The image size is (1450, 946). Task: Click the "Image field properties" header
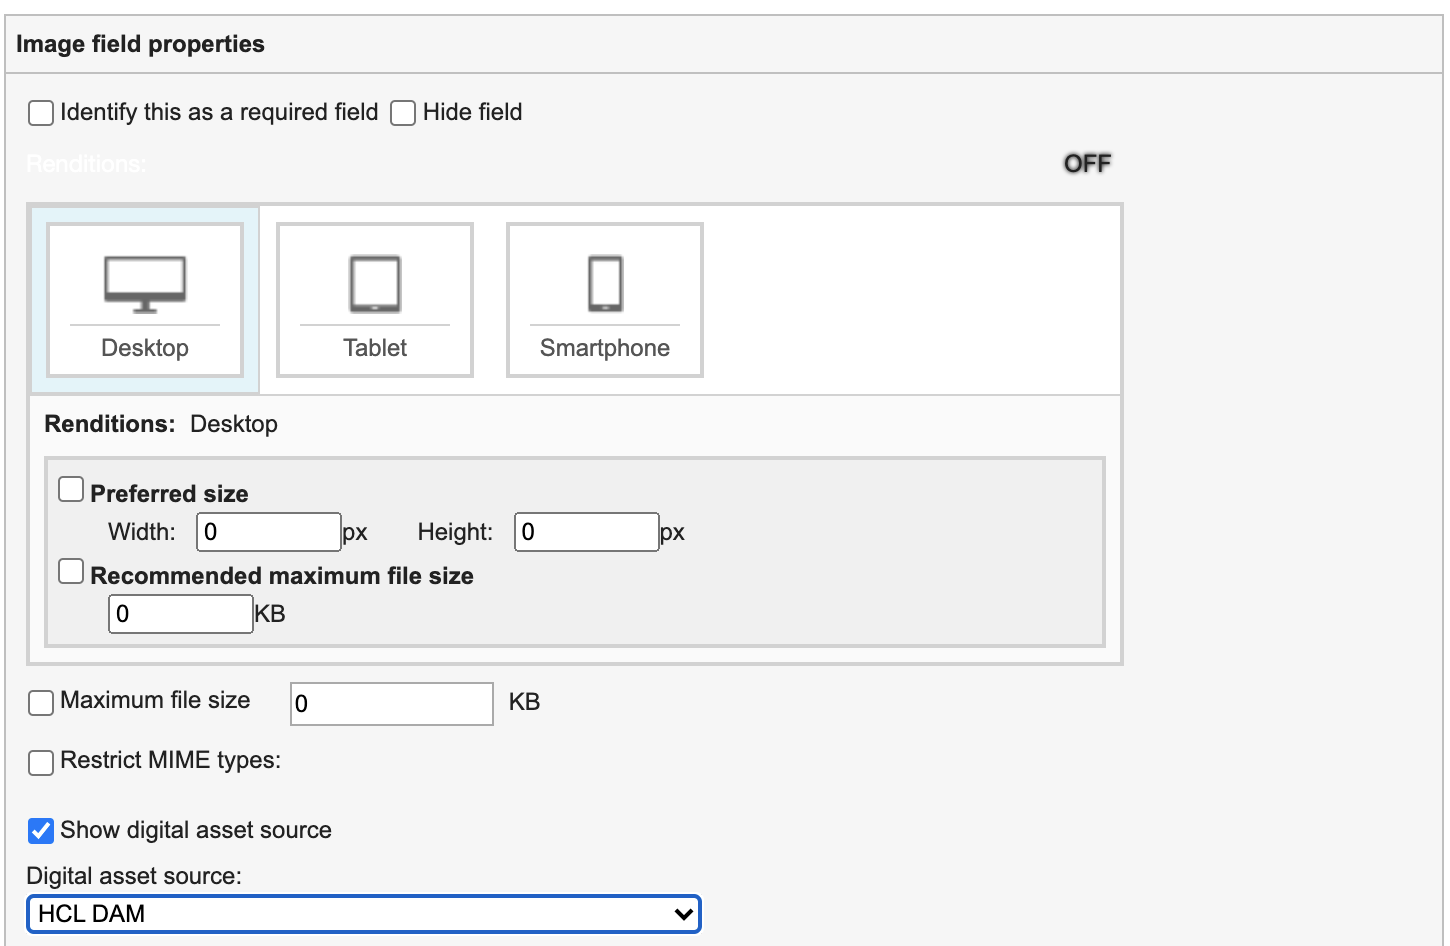tap(140, 44)
